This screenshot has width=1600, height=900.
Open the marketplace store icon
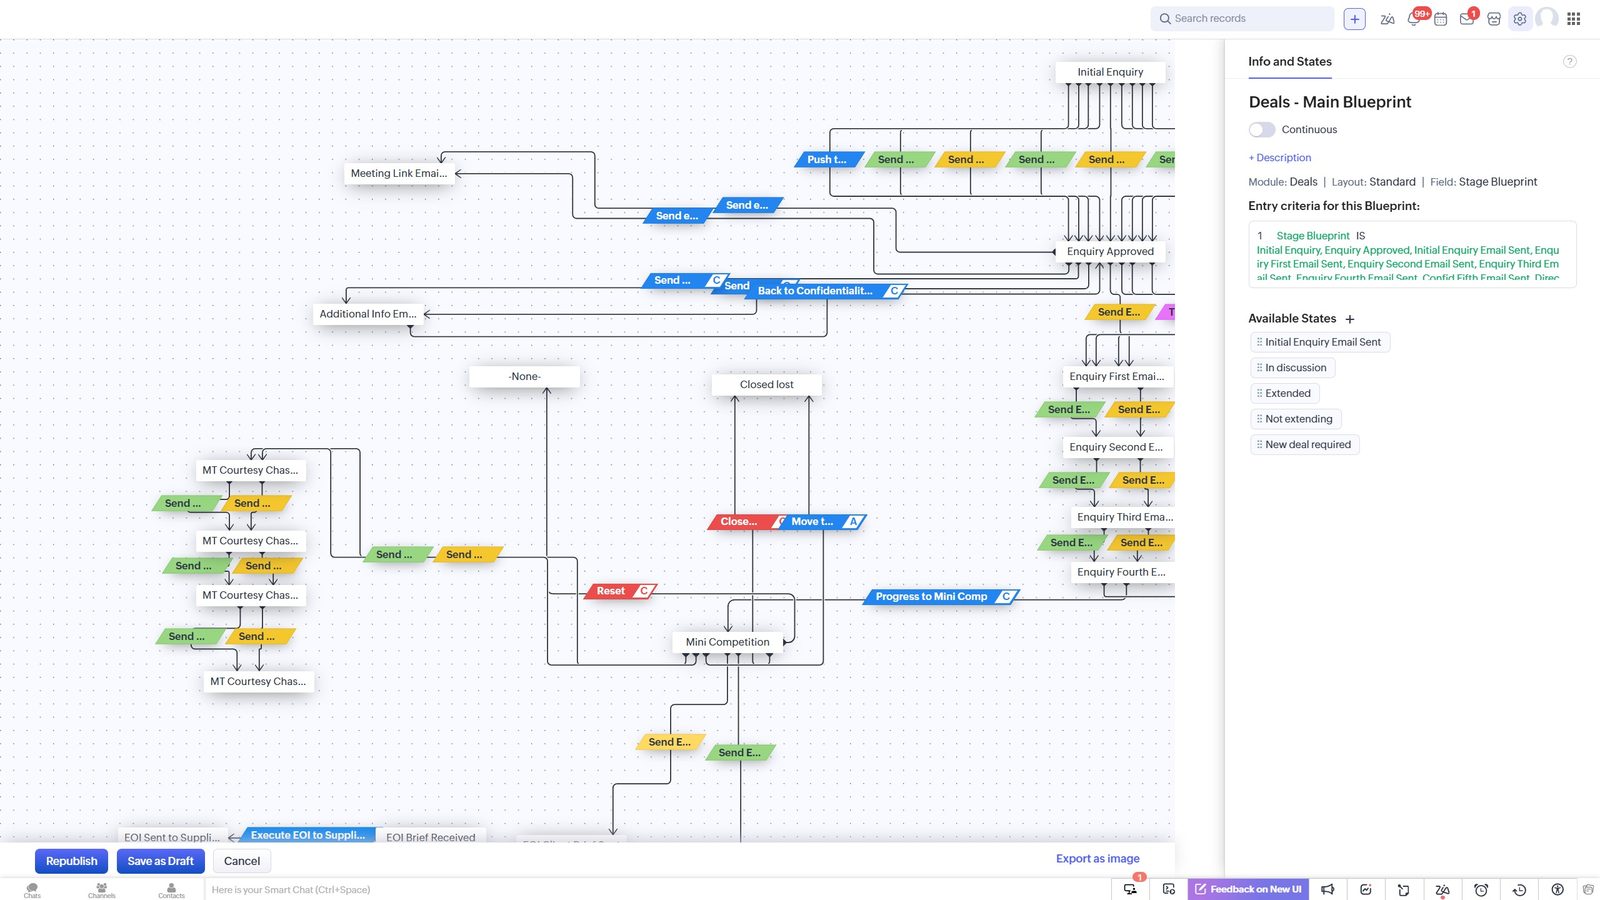[1494, 19]
